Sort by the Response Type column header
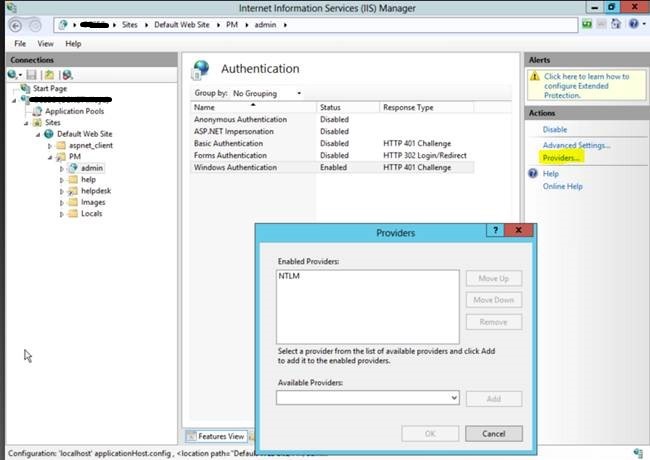 click(x=427, y=107)
